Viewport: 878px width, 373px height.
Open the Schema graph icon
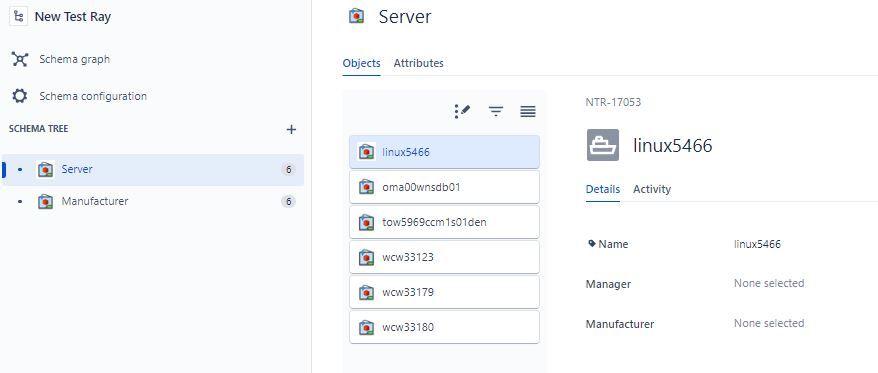20,59
